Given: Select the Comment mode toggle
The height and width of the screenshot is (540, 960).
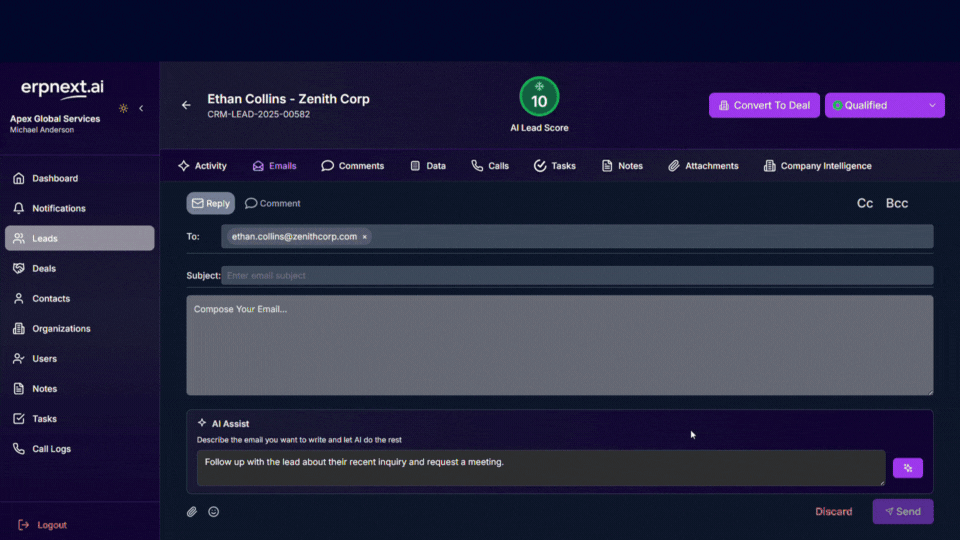Looking at the screenshot, I should pyautogui.click(x=272, y=203).
